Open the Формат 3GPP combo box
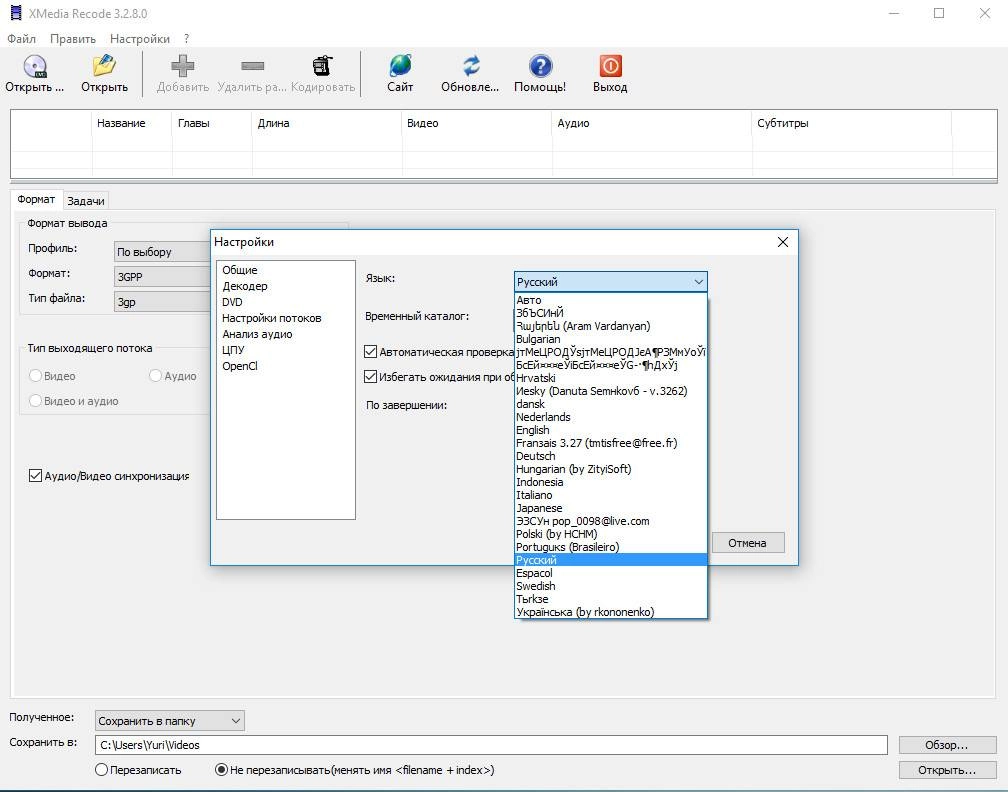This screenshot has height=792, width=1008. click(162, 276)
